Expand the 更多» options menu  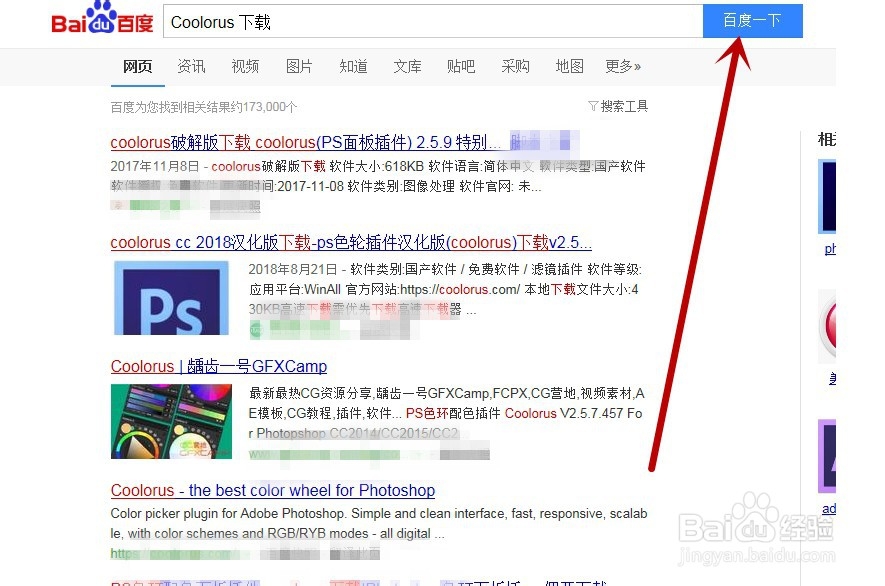[x=622, y=66]
